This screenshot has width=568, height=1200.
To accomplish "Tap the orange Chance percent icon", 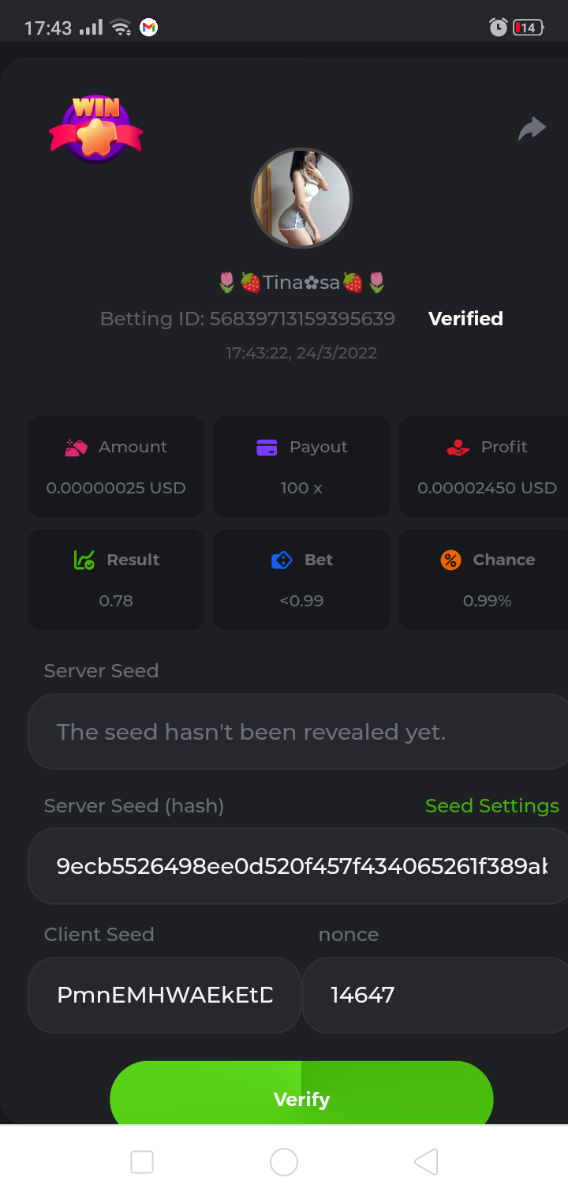I will point(451,560).
